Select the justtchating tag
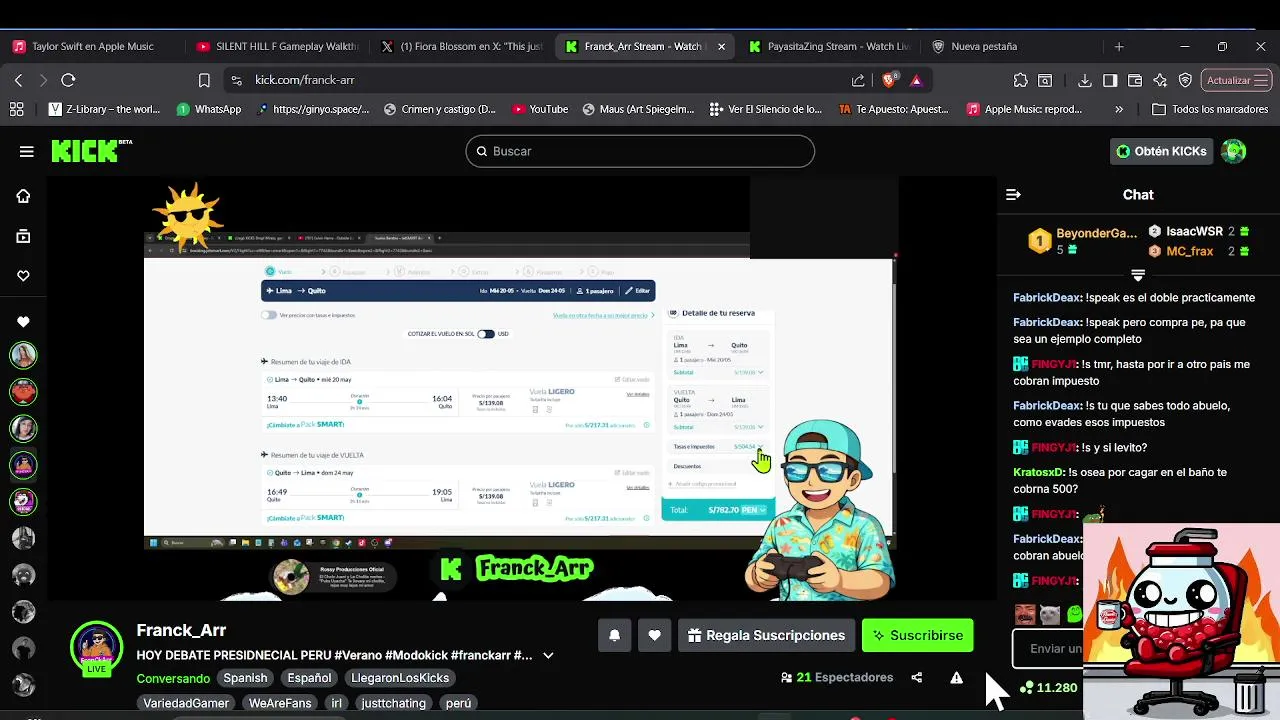1280x720 pixels. pyautogui.click(x=394, y=703)
